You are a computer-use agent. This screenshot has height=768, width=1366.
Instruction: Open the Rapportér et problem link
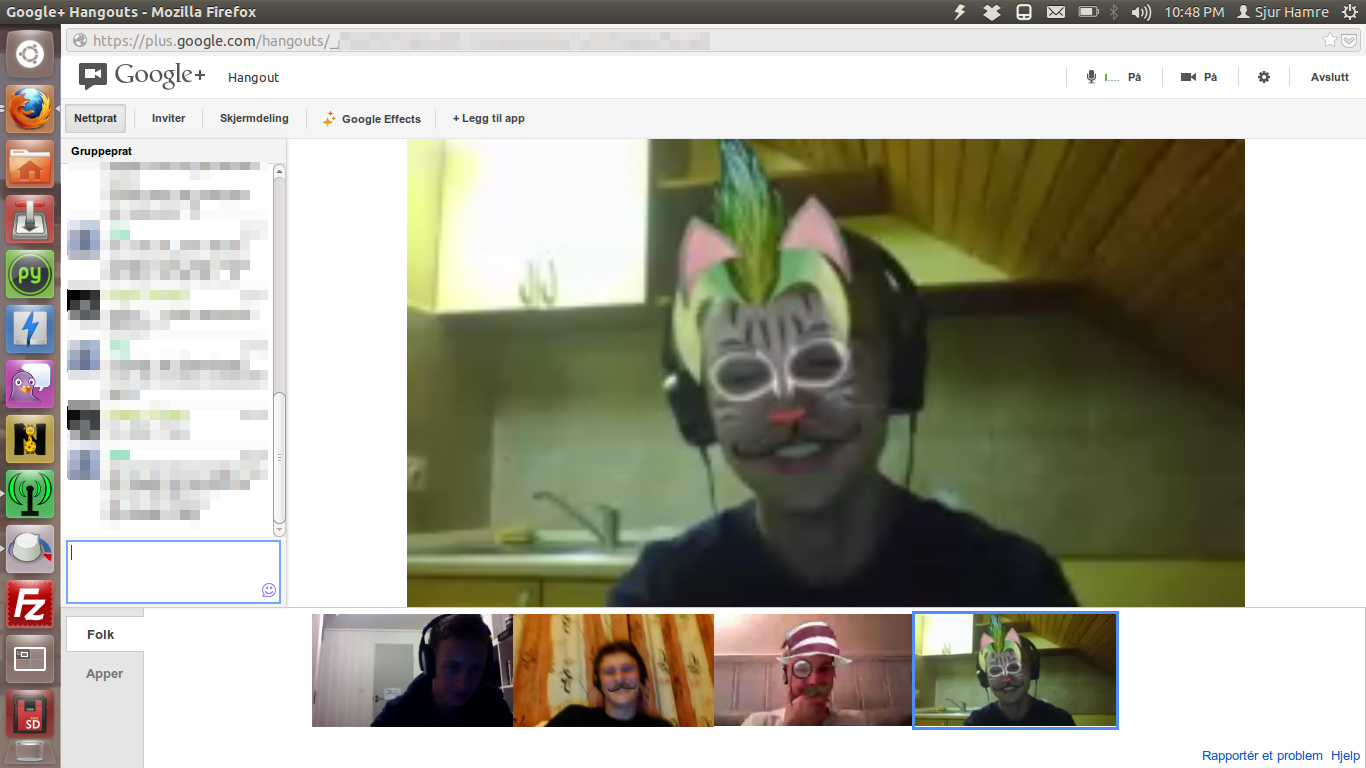click(x=1262, y=756)
